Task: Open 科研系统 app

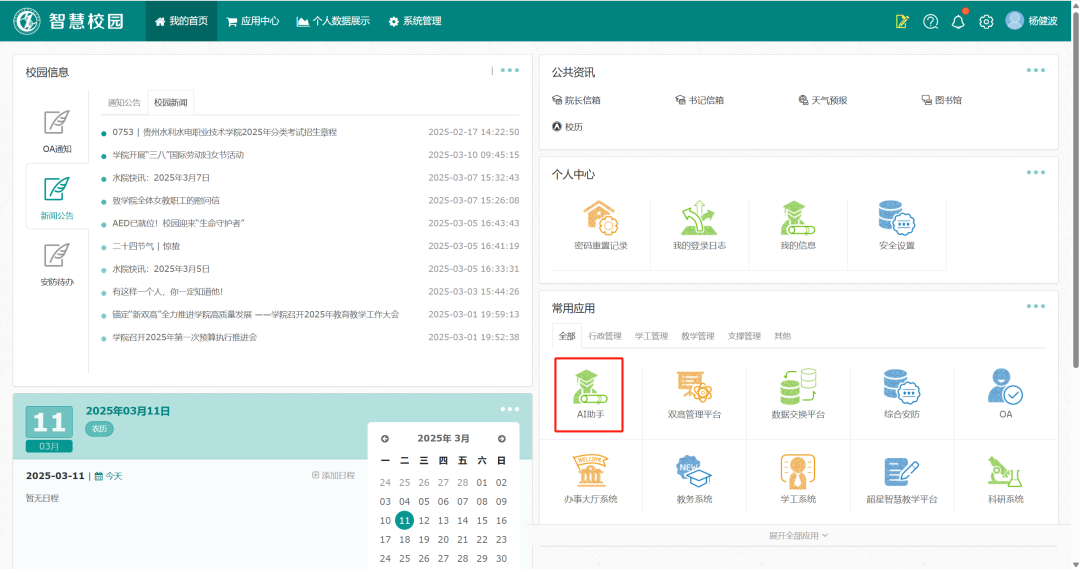Action: click(x=1006, y=479)
